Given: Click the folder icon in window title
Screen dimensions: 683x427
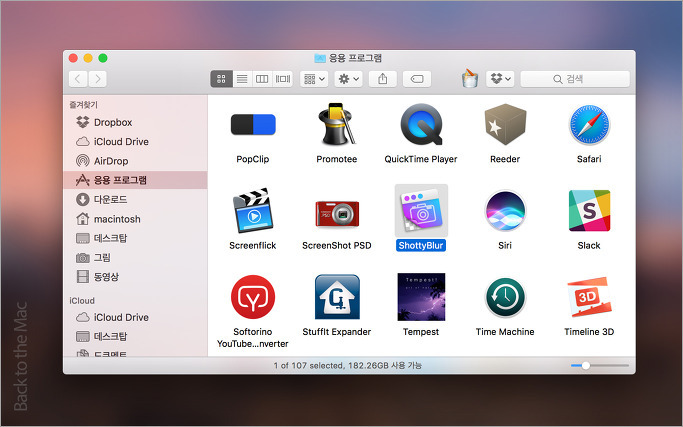Looking at the screenshot, I should (320, 58).
